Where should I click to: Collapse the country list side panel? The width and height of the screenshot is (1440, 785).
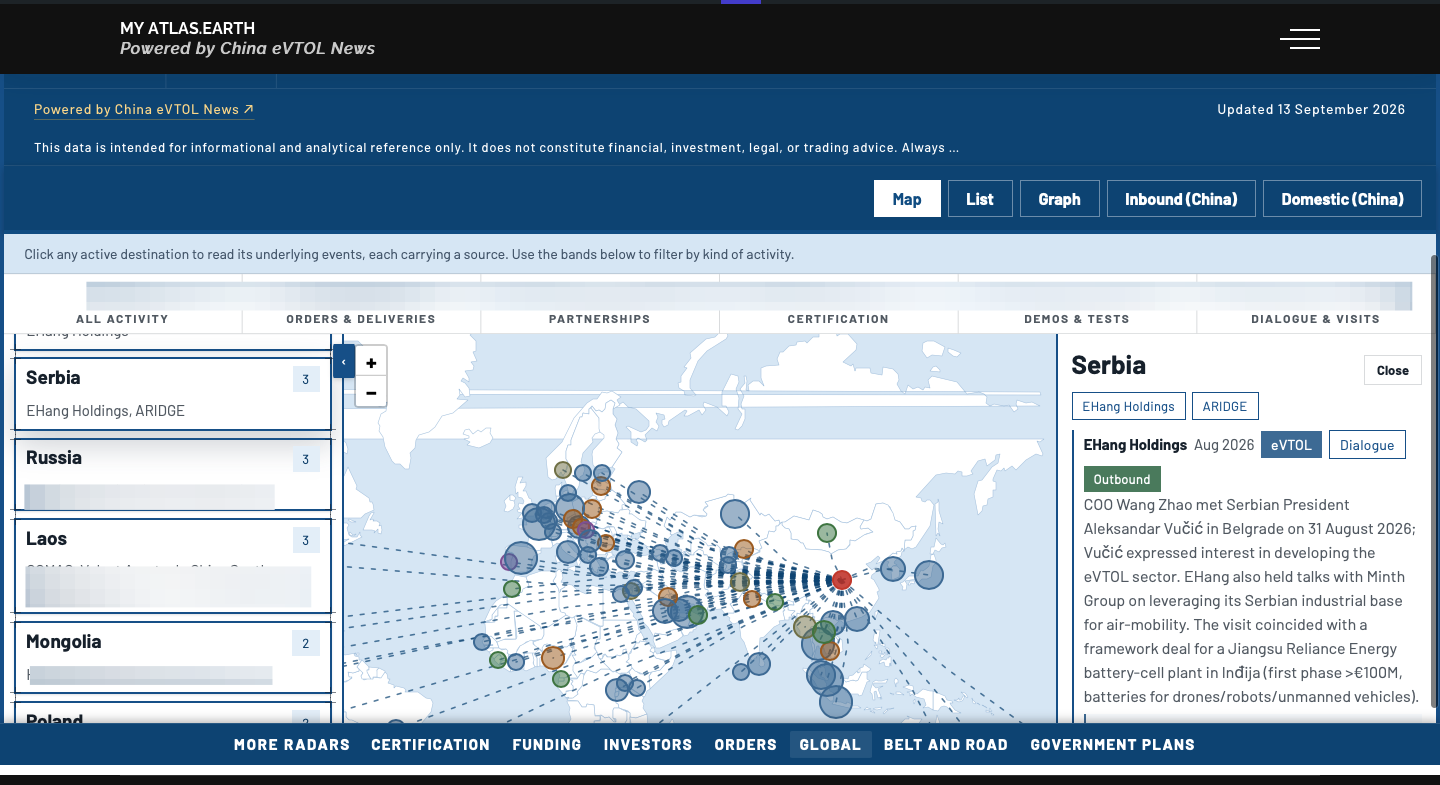coord(344,362)
